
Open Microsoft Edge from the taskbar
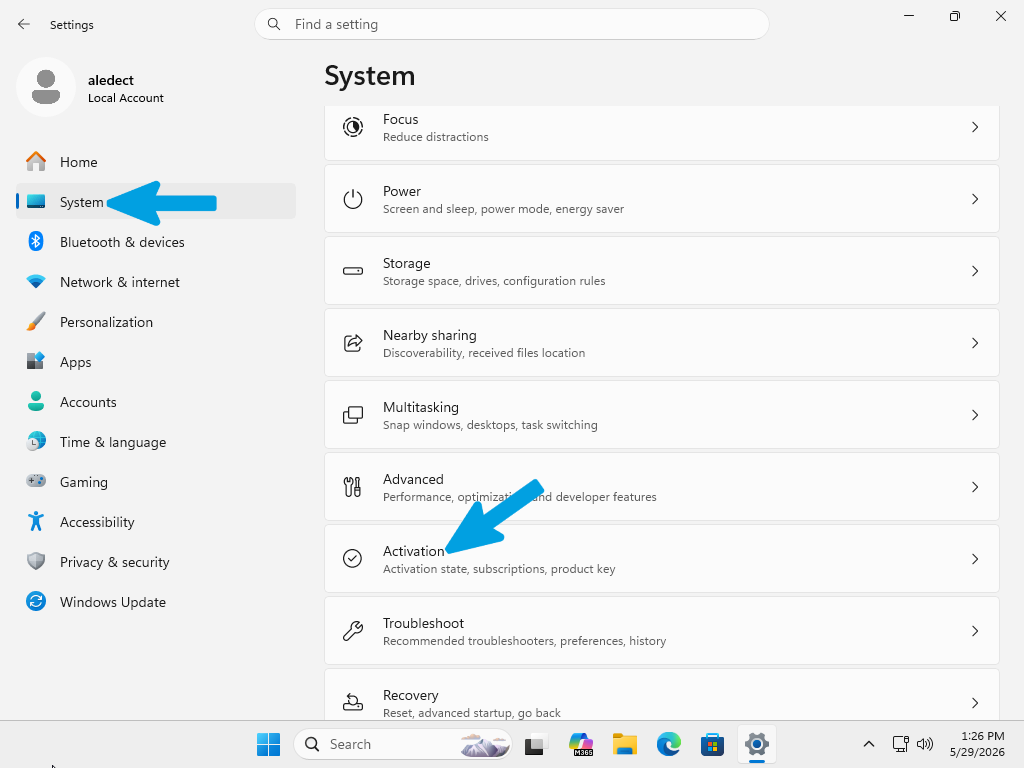click(x=668, y=744)
